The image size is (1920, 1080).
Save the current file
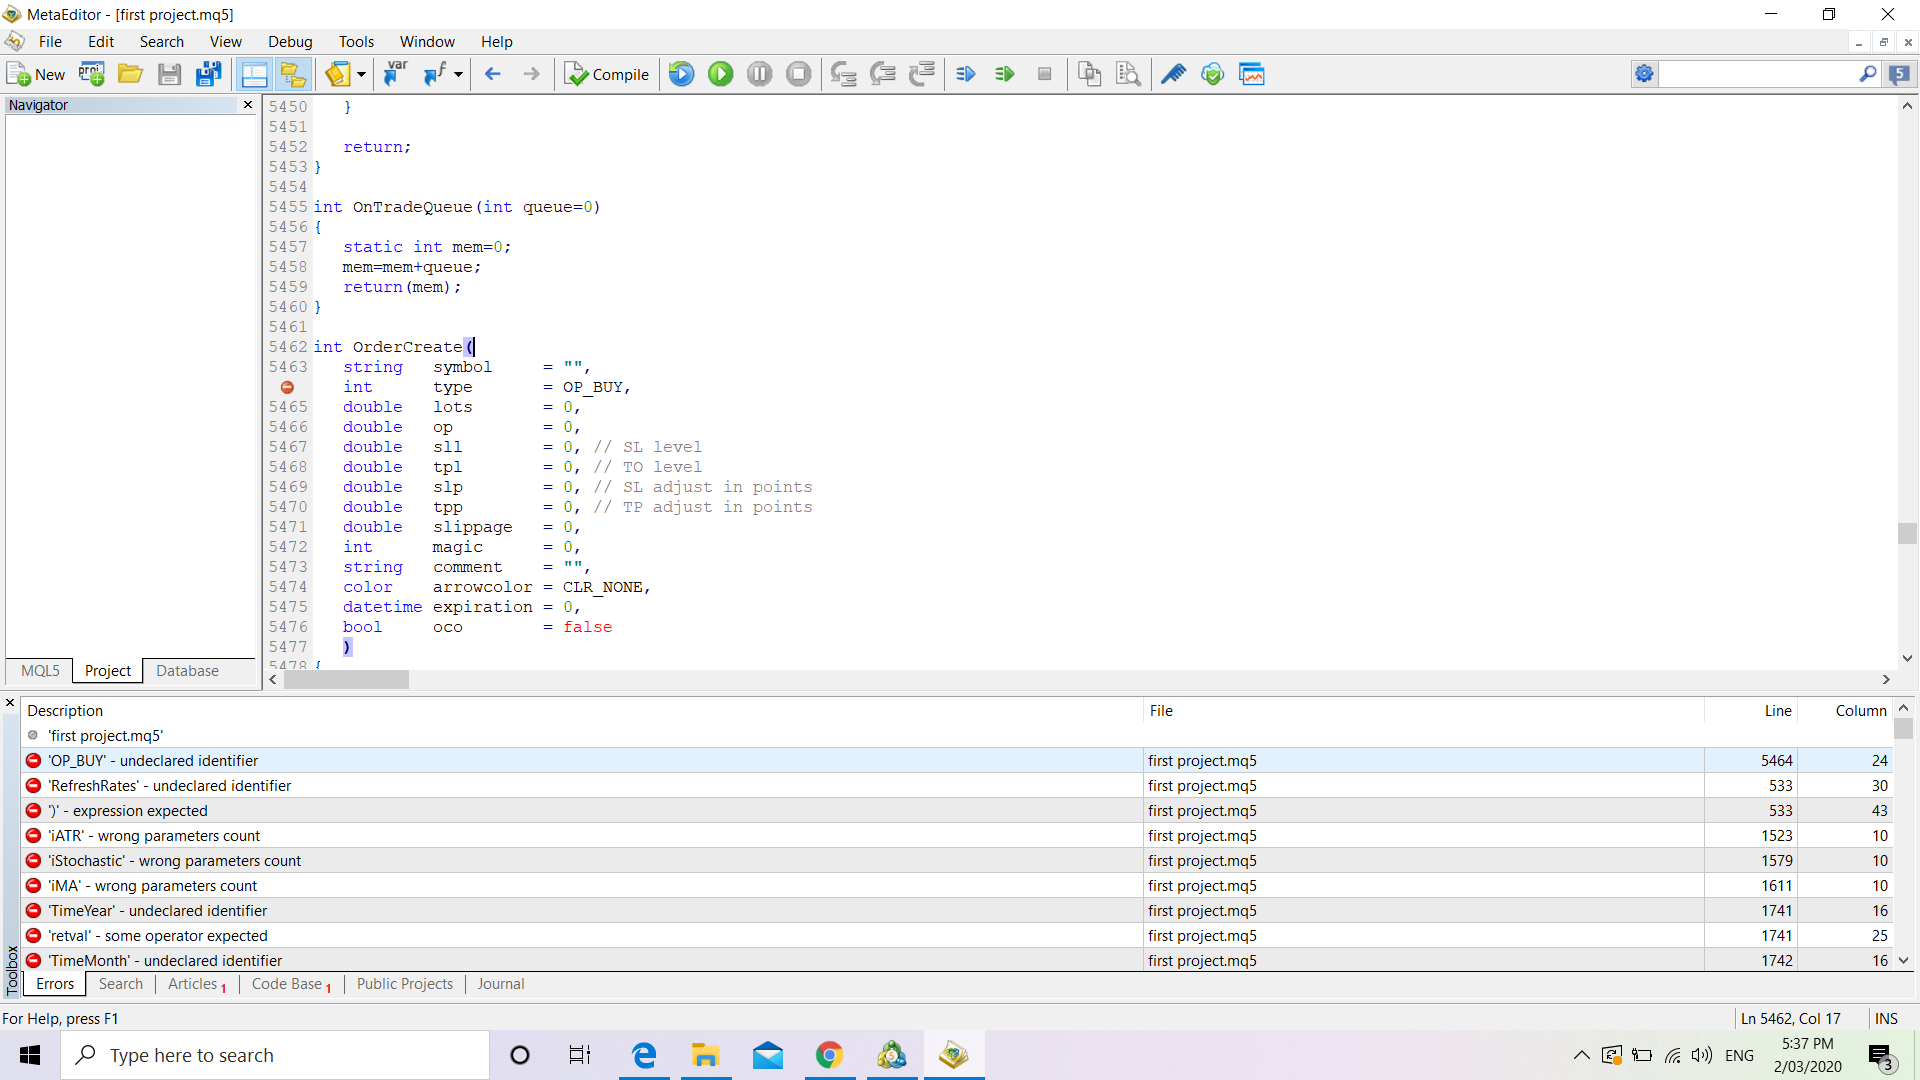[169, 74]
